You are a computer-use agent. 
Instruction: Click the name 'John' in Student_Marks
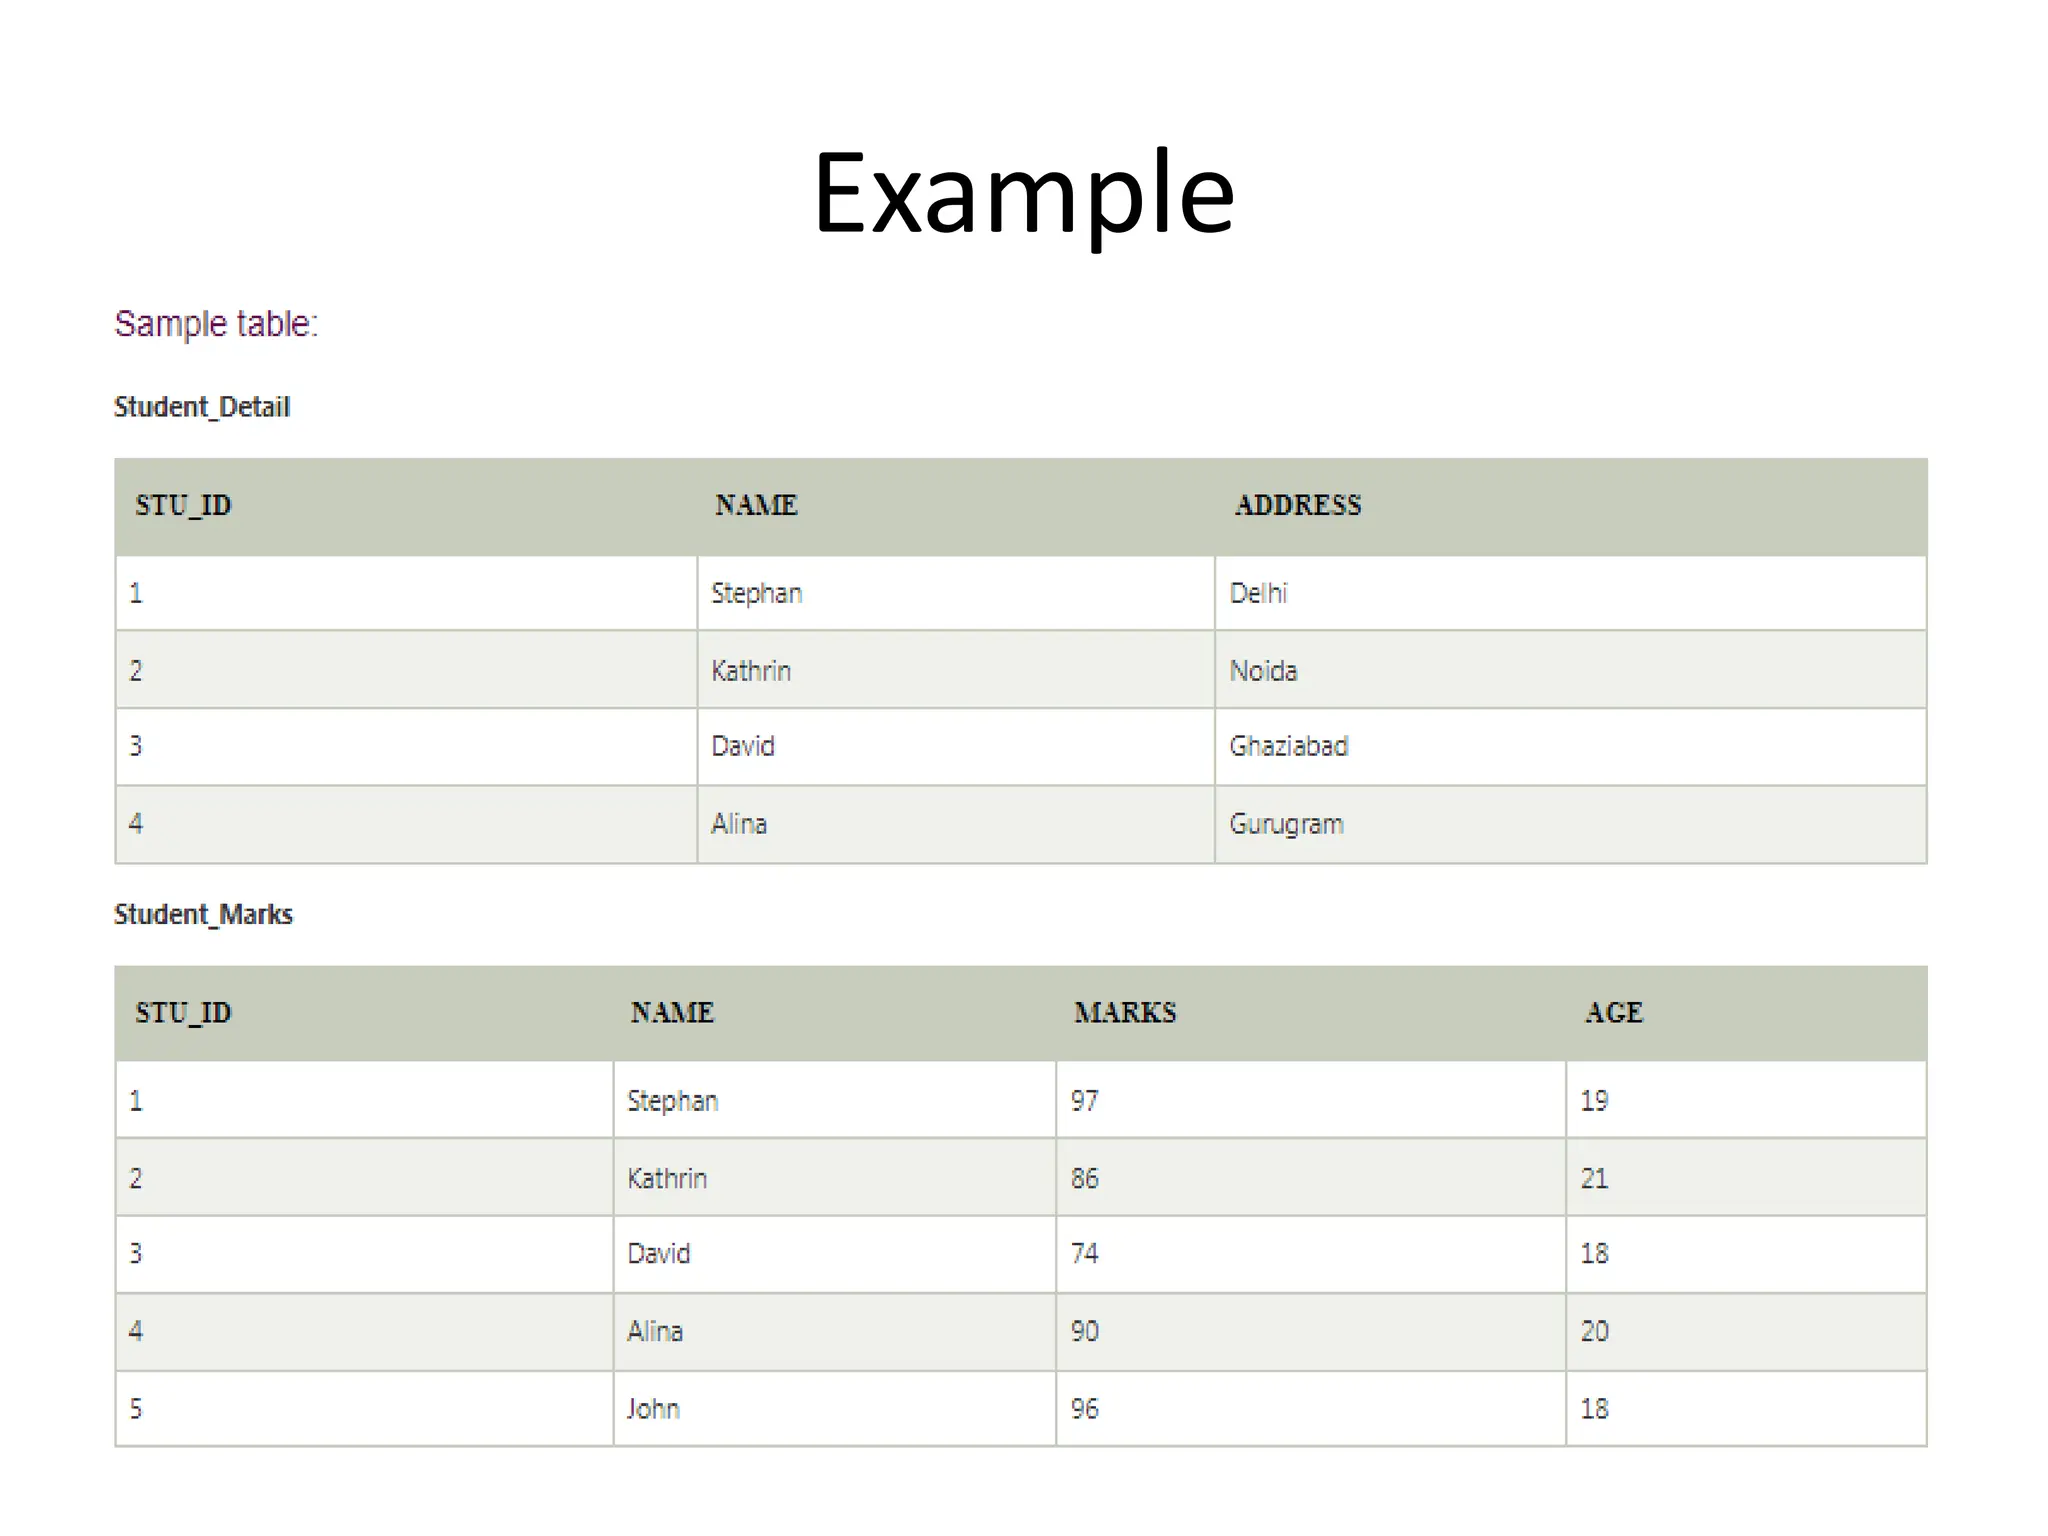(x=653, y=1410)
